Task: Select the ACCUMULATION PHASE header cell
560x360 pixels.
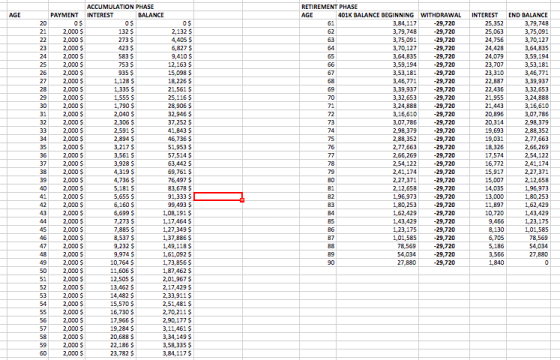Action: 111,7
